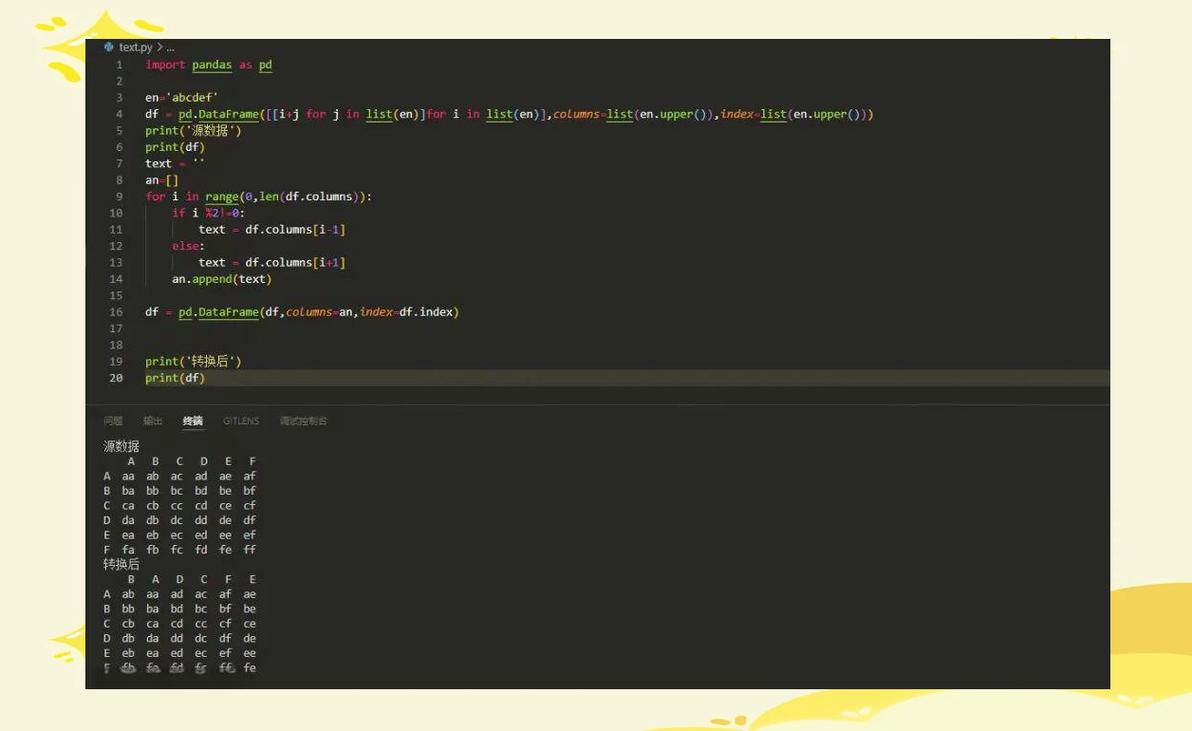Screen dimensions: 1192x731
Task: Click the 转换后 label in terminal output
Action: 122,564
